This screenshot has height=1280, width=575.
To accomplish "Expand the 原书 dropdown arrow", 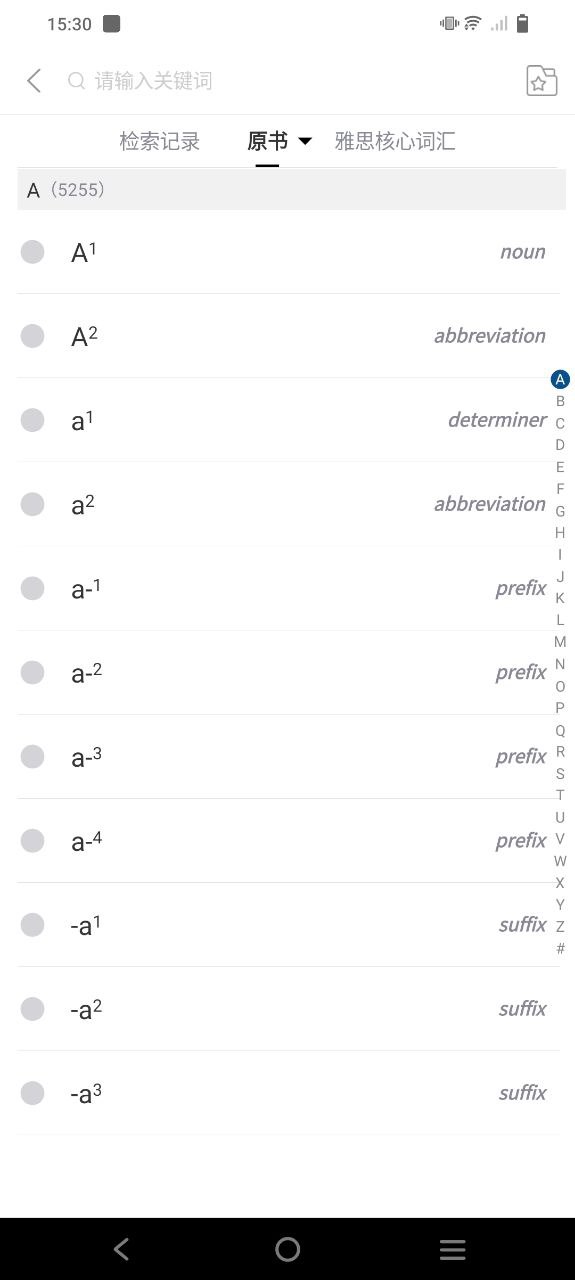I will 305,141.
